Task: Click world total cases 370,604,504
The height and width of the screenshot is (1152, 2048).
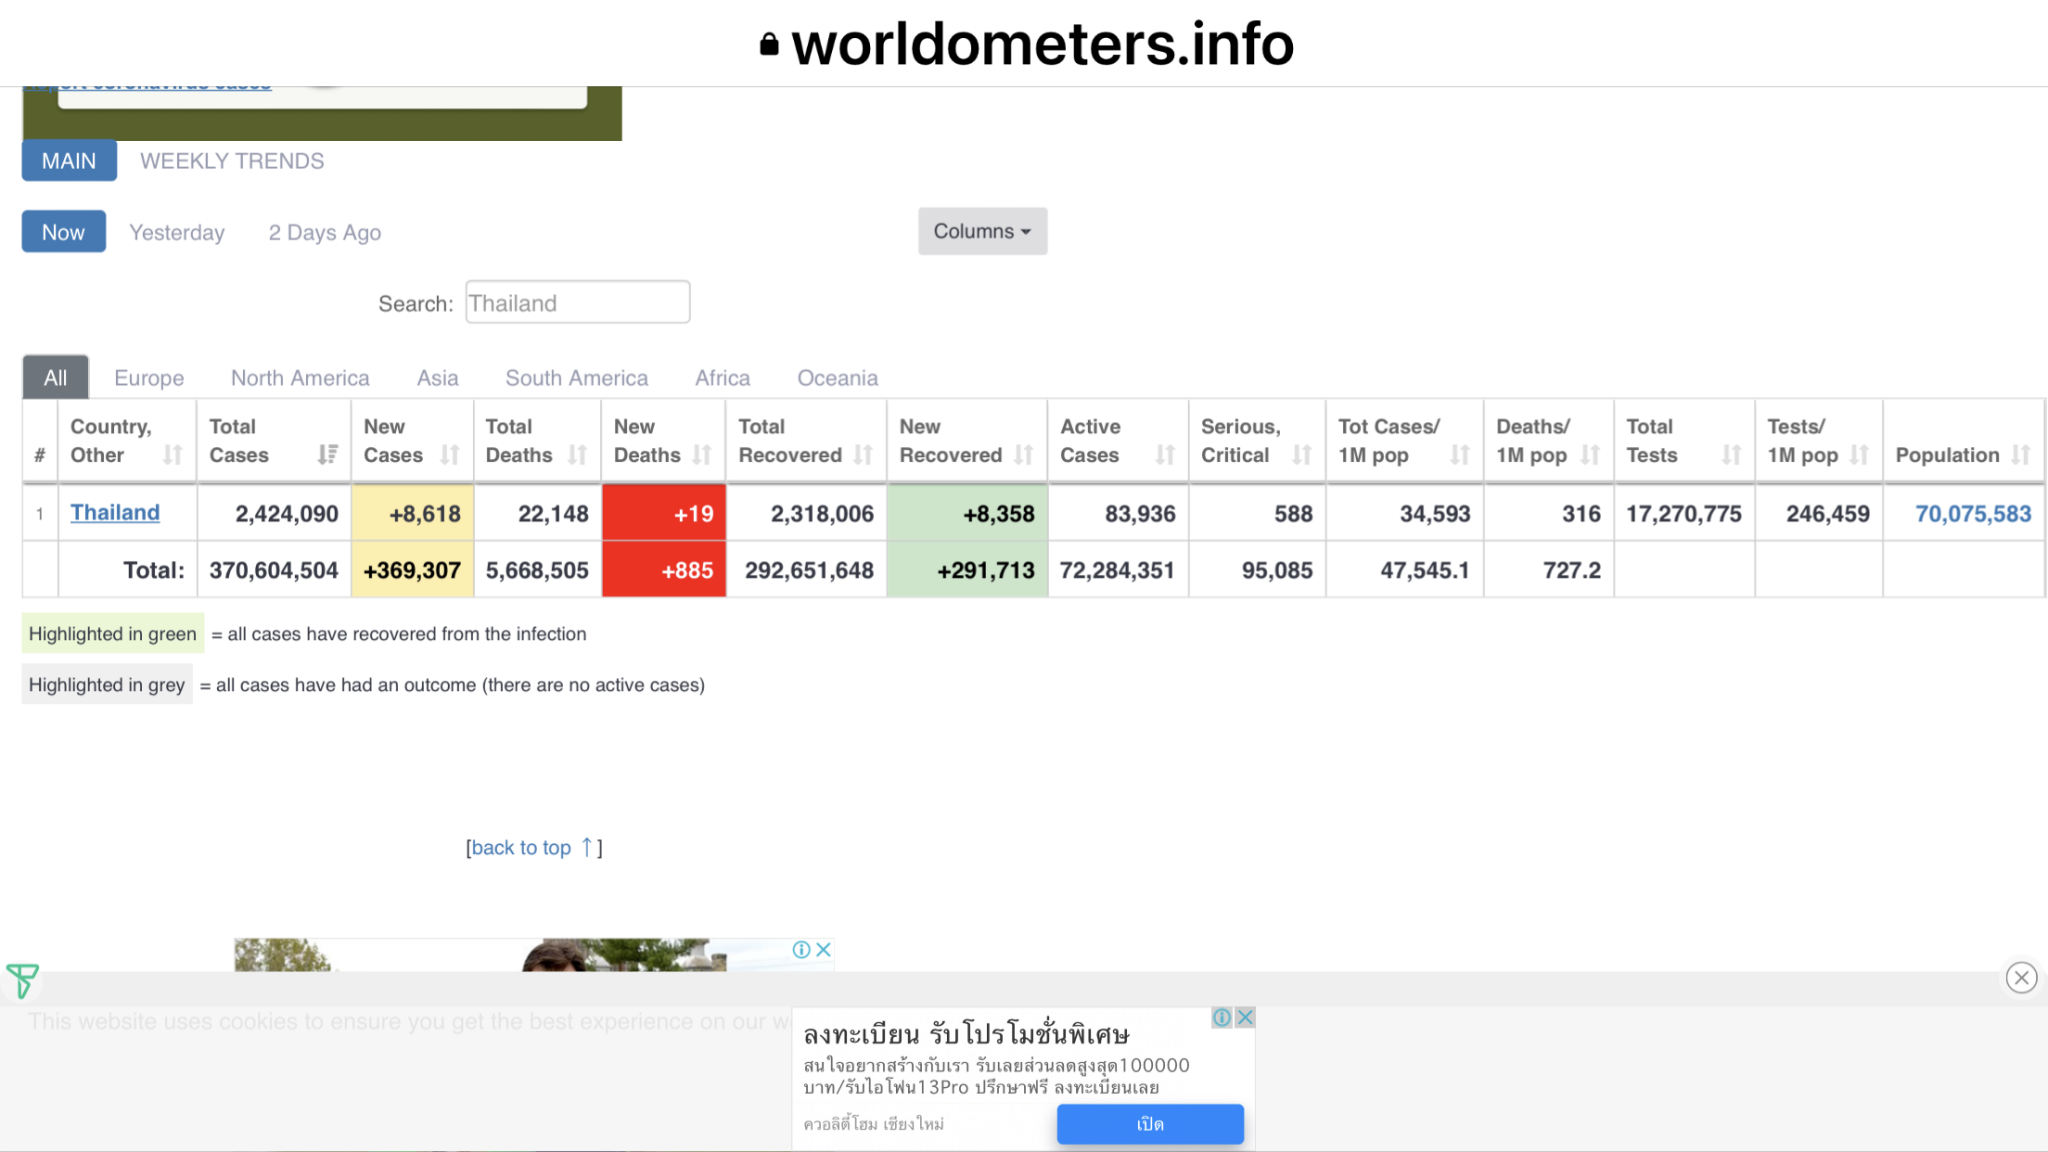Action: [274, 570]
